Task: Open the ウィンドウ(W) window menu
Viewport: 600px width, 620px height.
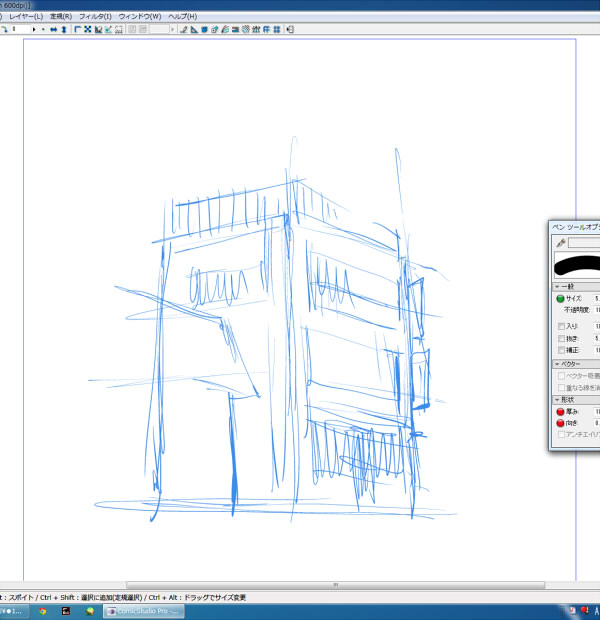Action: (140, 17)
